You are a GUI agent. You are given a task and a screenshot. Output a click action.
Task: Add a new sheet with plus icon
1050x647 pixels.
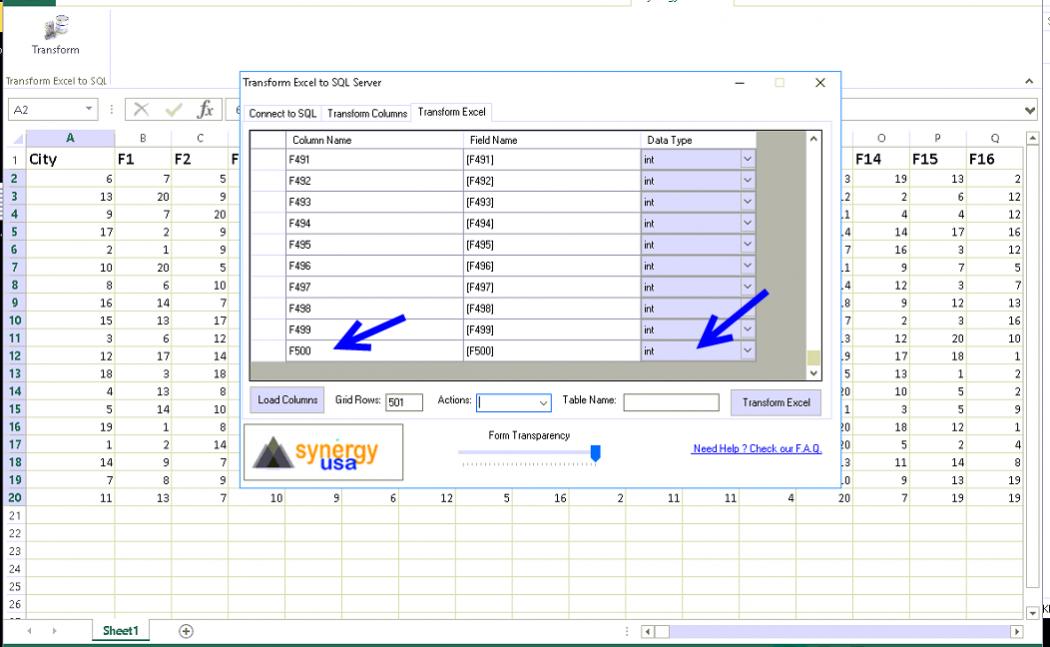pos(186,631)
